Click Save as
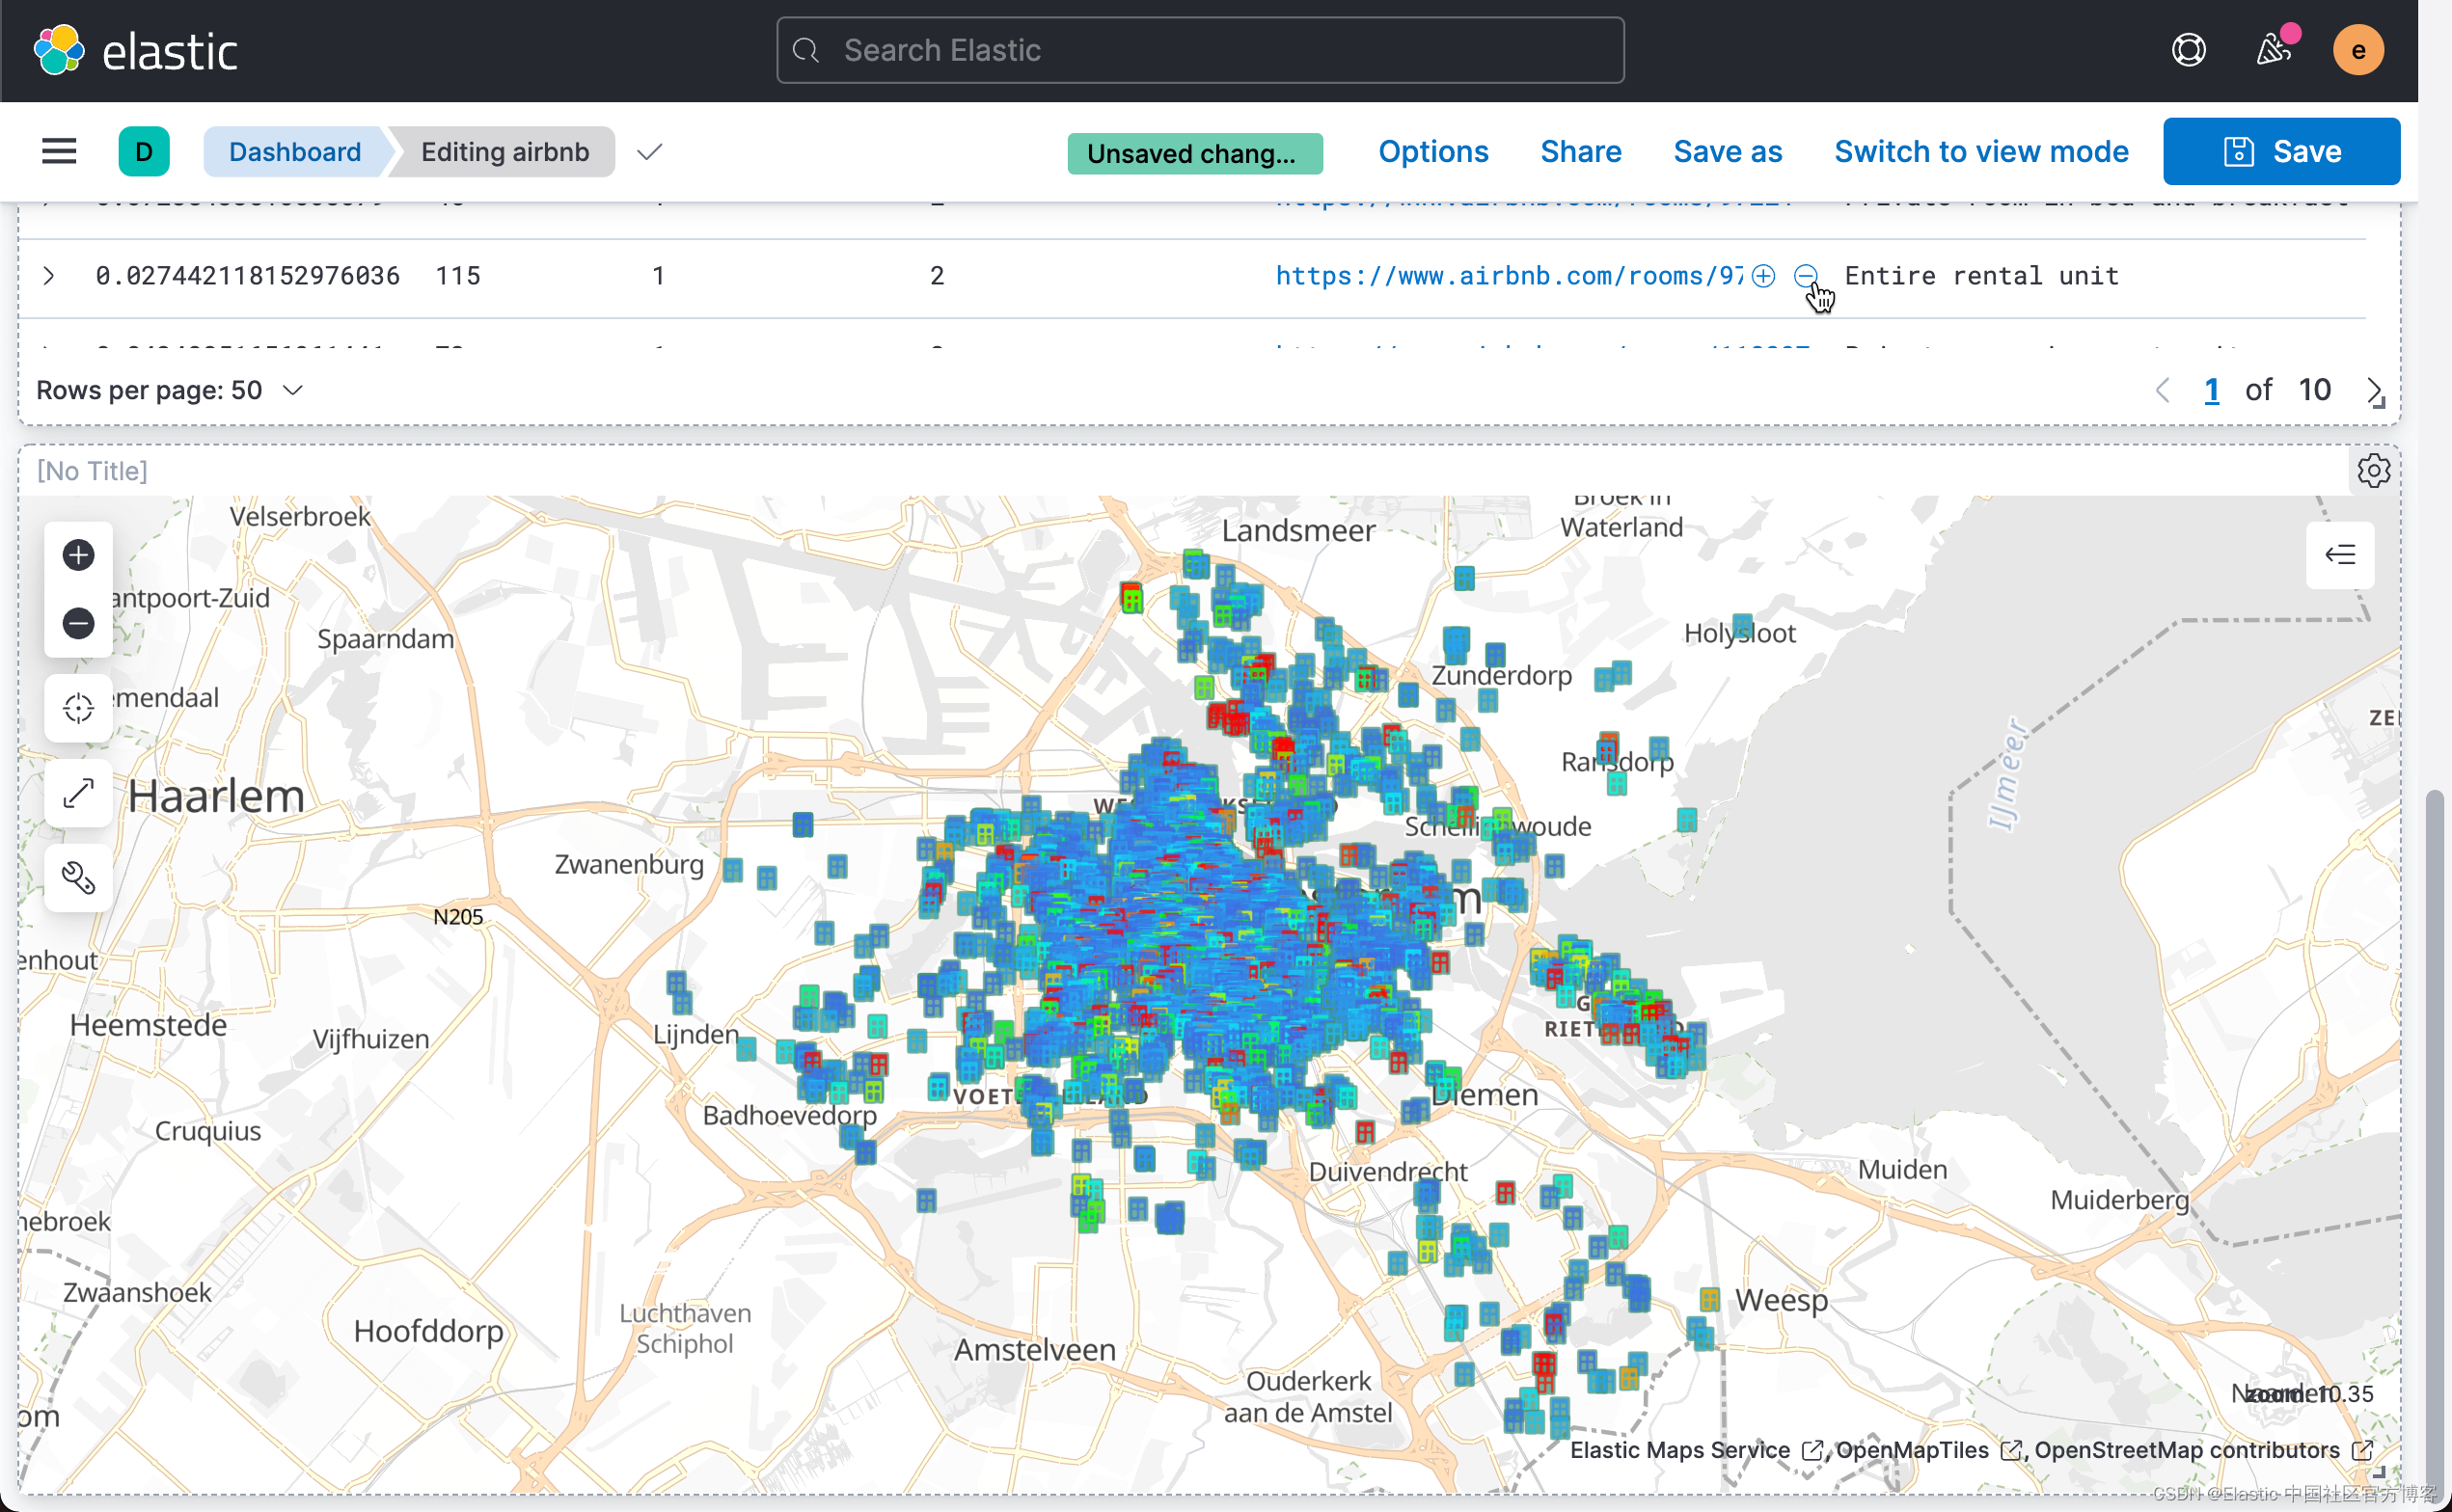 (1728, 152)
